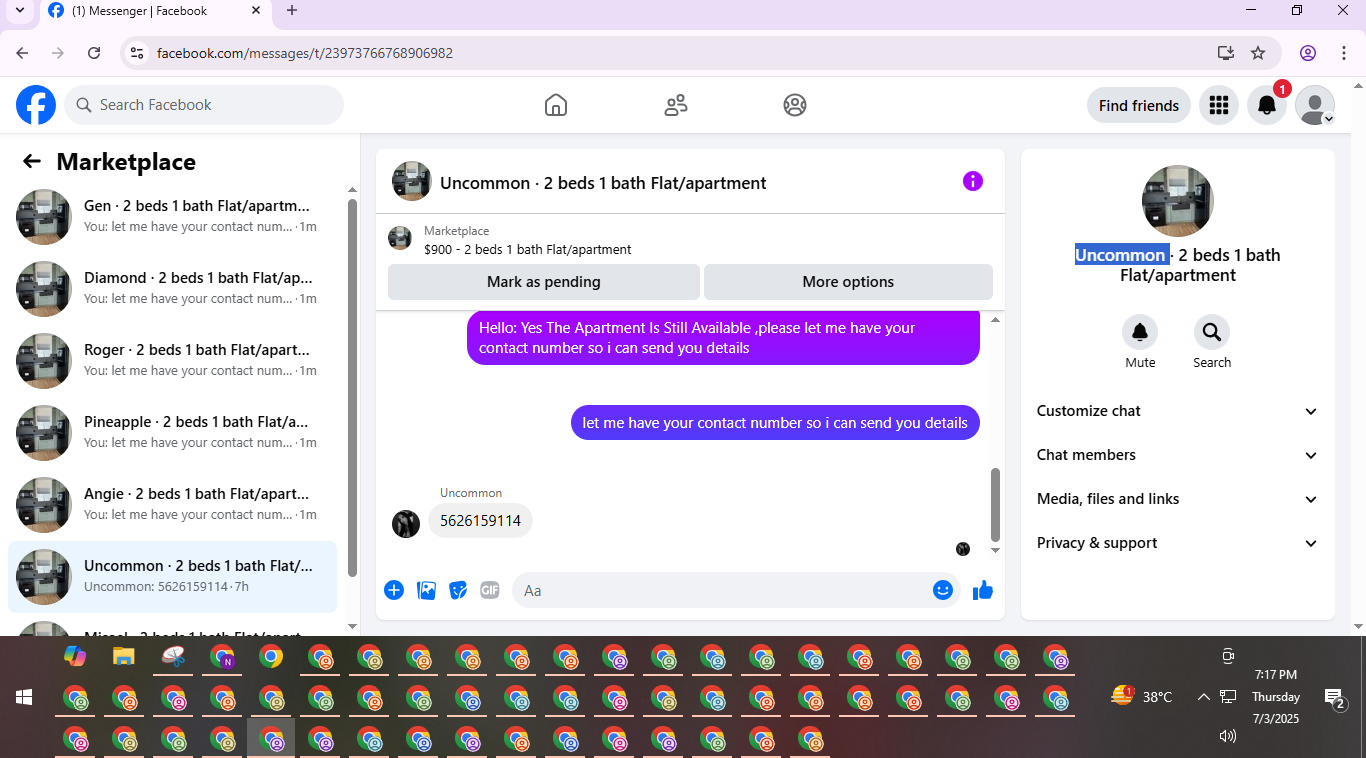
Task: Bookmark this tab with star icon
Action: 1258,53
